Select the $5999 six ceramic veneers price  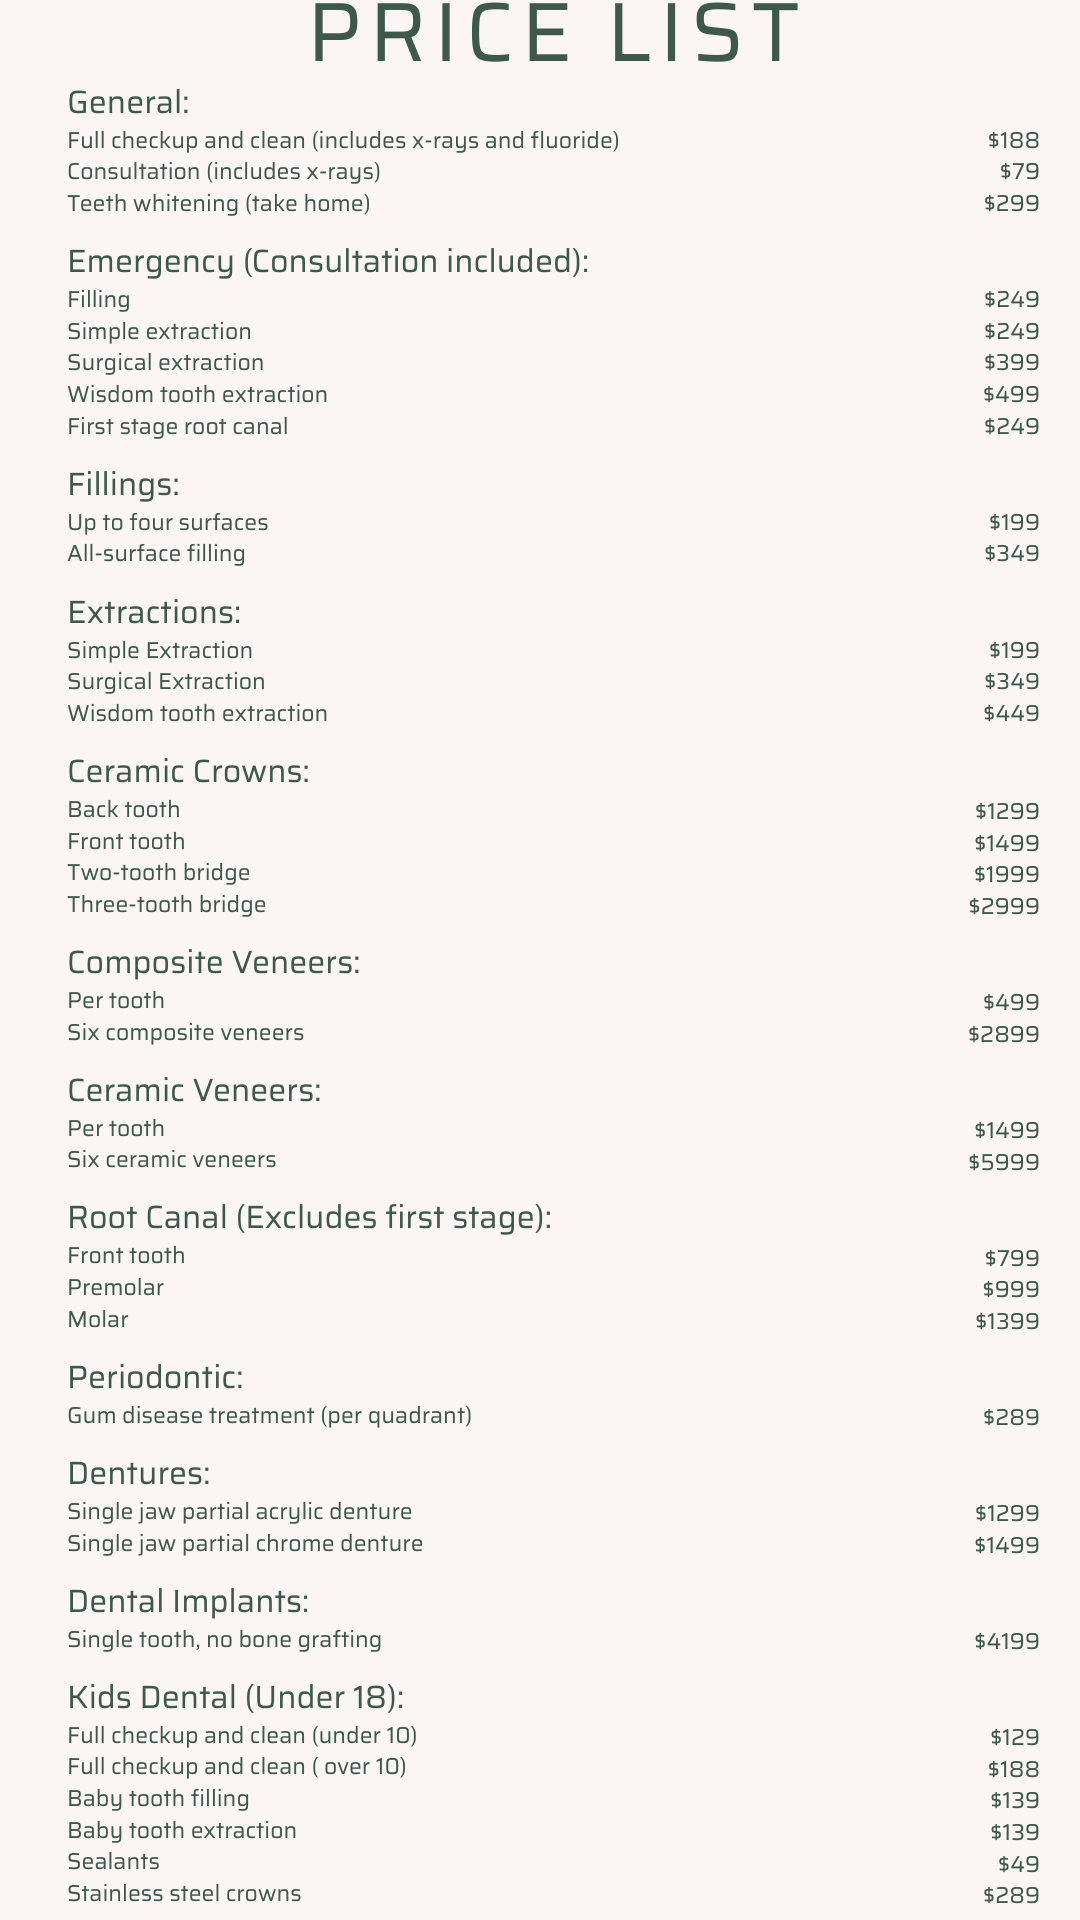(x=1004, y=1162)
